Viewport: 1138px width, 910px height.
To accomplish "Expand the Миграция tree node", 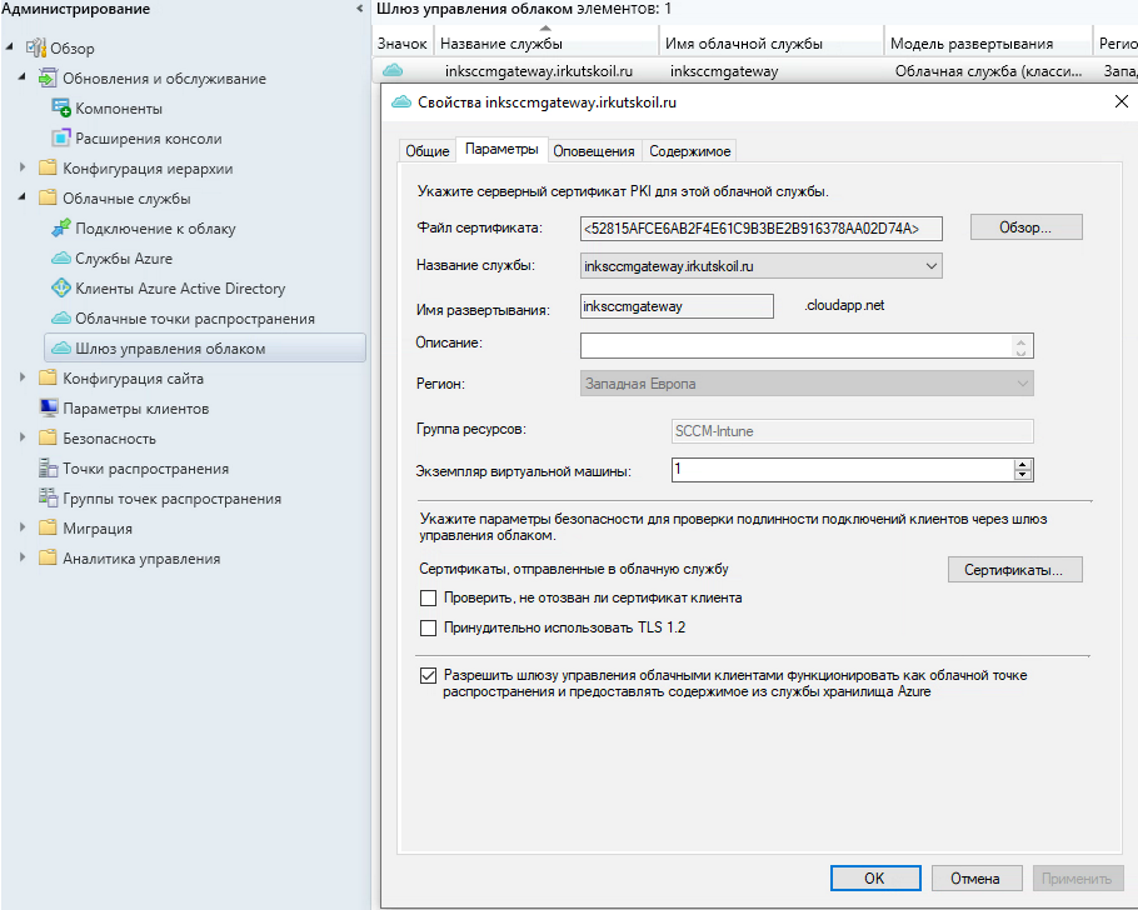I will 22,528.
